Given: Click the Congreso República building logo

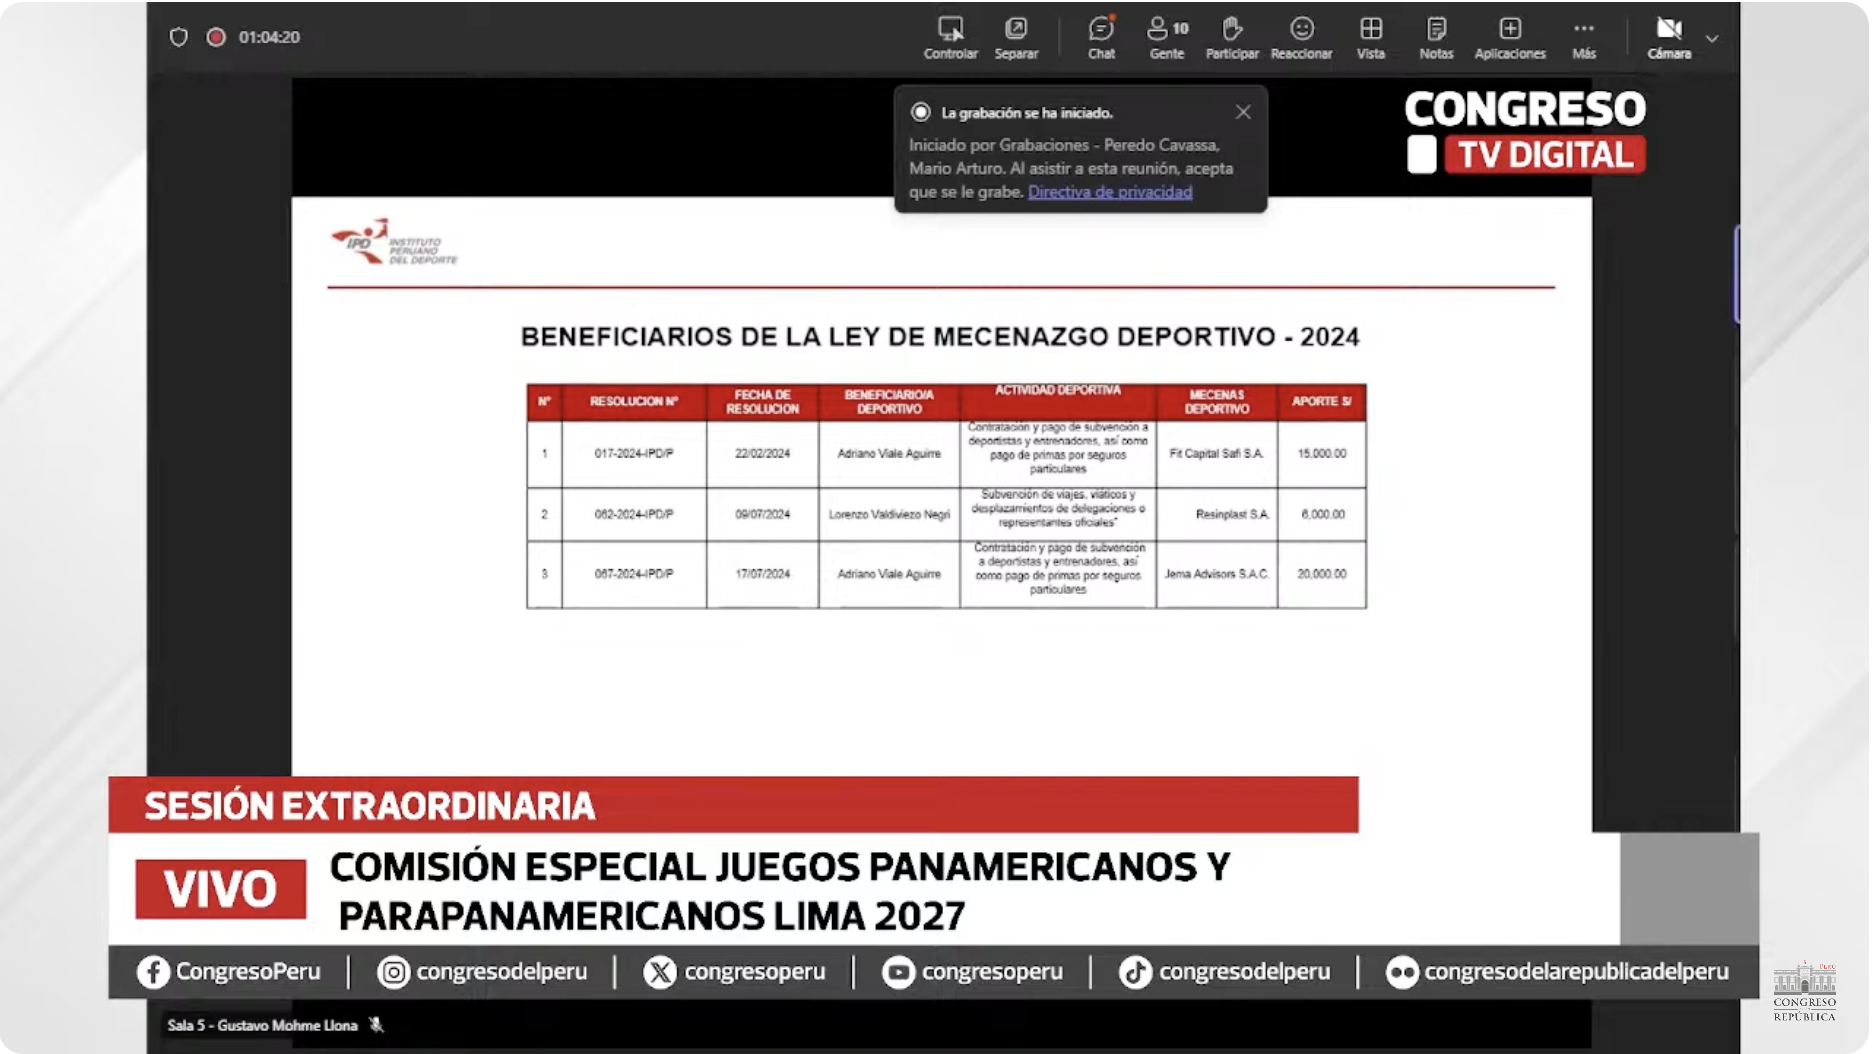Looking at the screenshot, I should click(x=1804, y=991).
